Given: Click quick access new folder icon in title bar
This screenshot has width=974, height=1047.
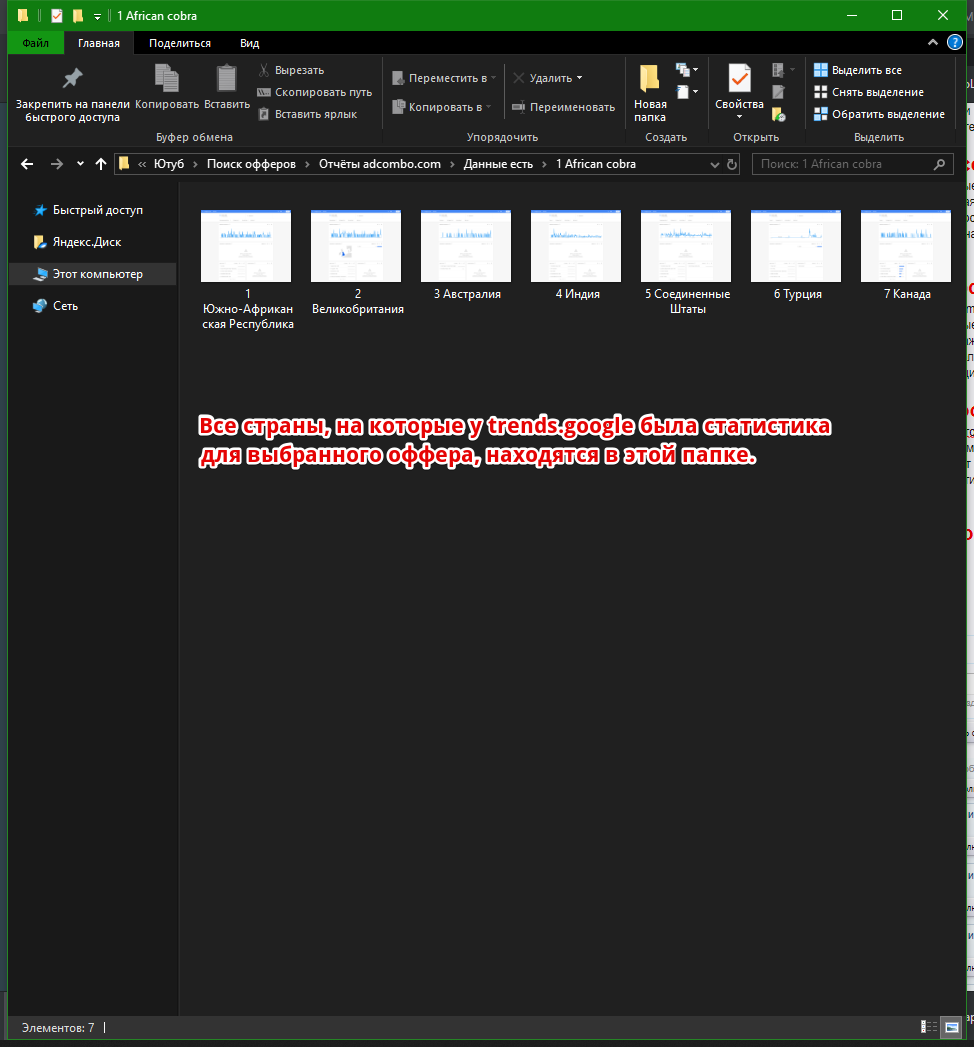Looking at the screenshot, I should point(78,15).
